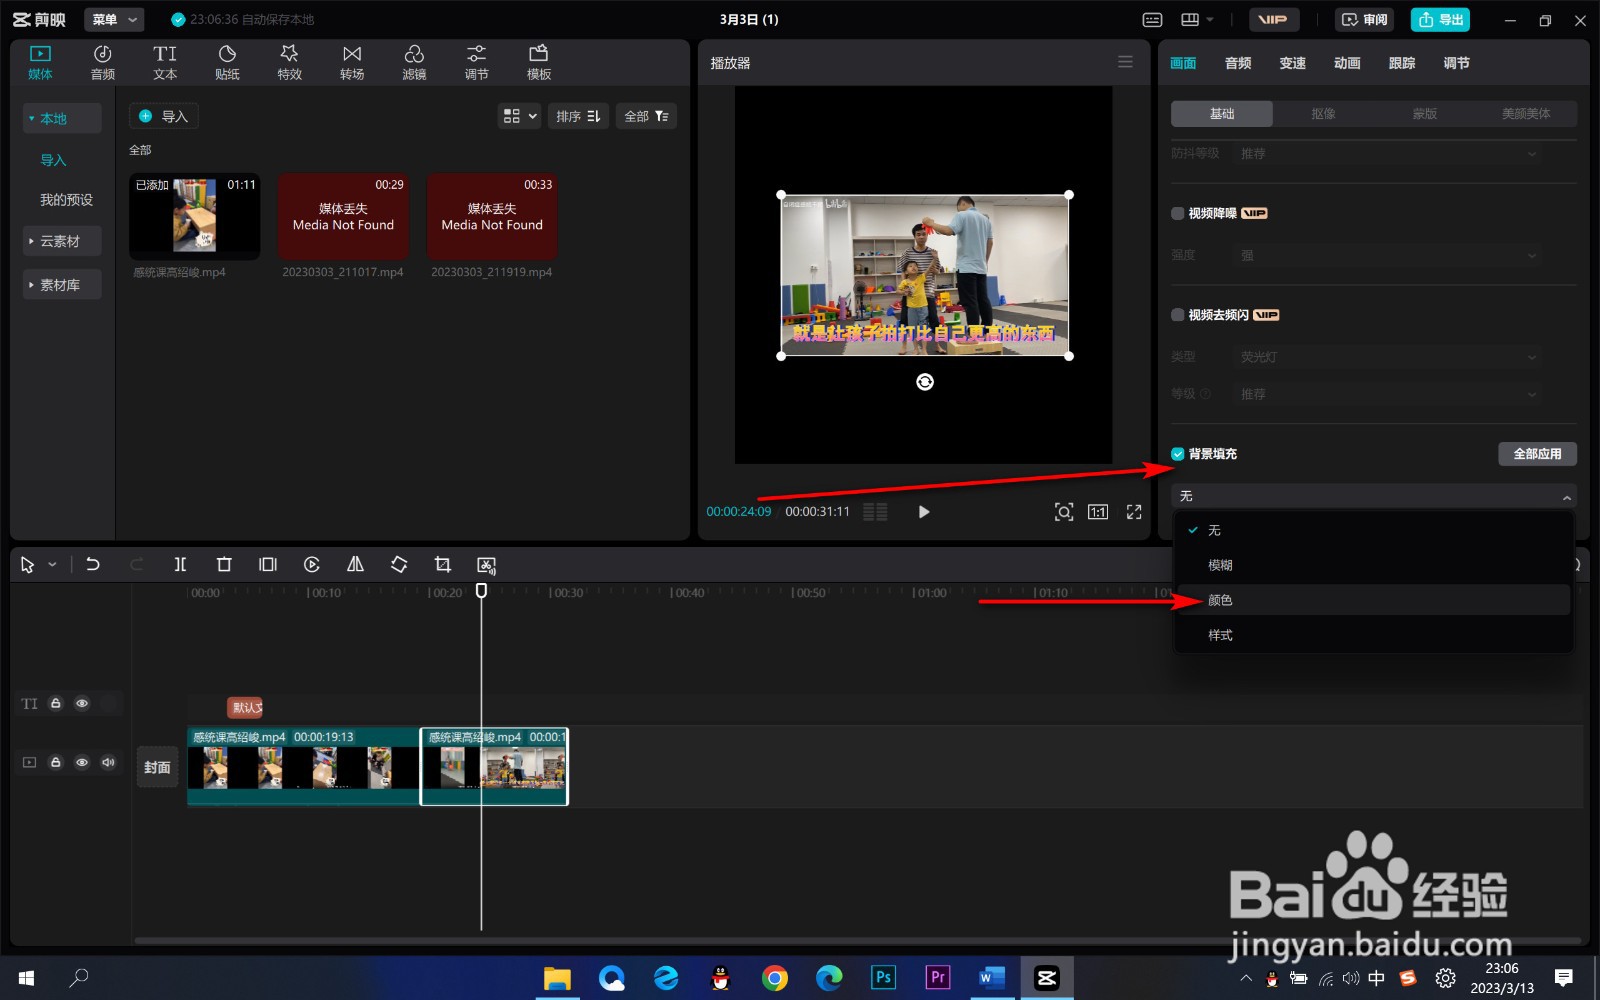Click the split clip tool
Screen dimensions: 1600x1000
pyautogui.click(x=180, y=564)
